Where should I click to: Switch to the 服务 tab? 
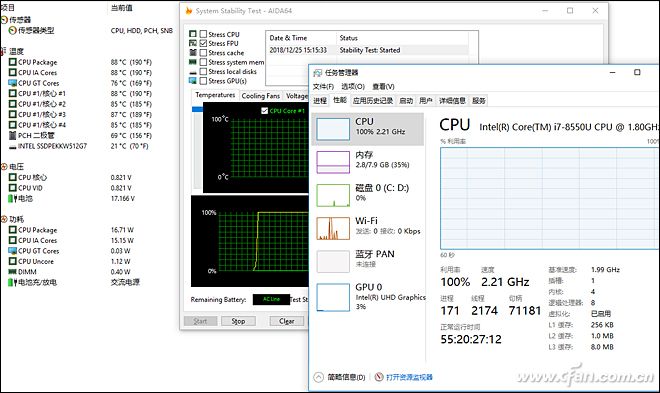coord(479,101)
